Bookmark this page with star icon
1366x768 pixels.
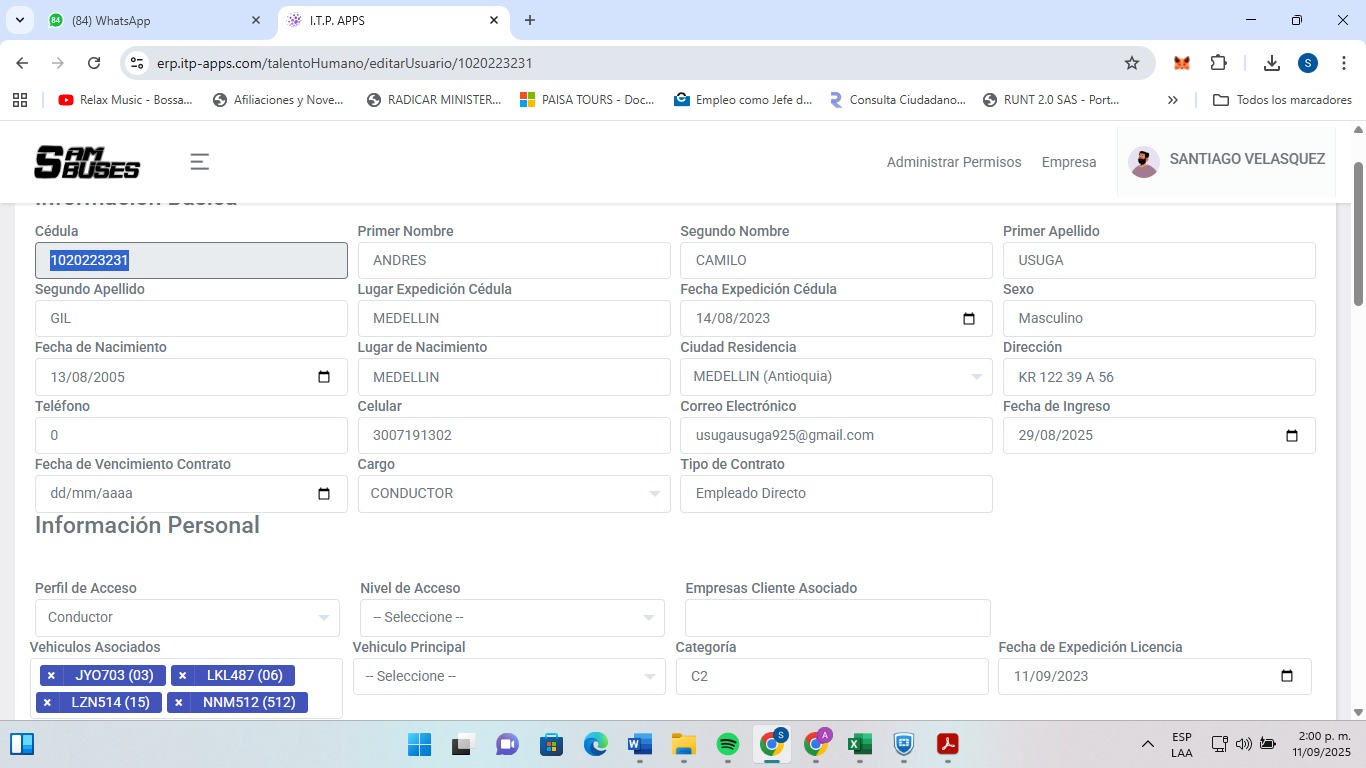tap(1132, 63)
